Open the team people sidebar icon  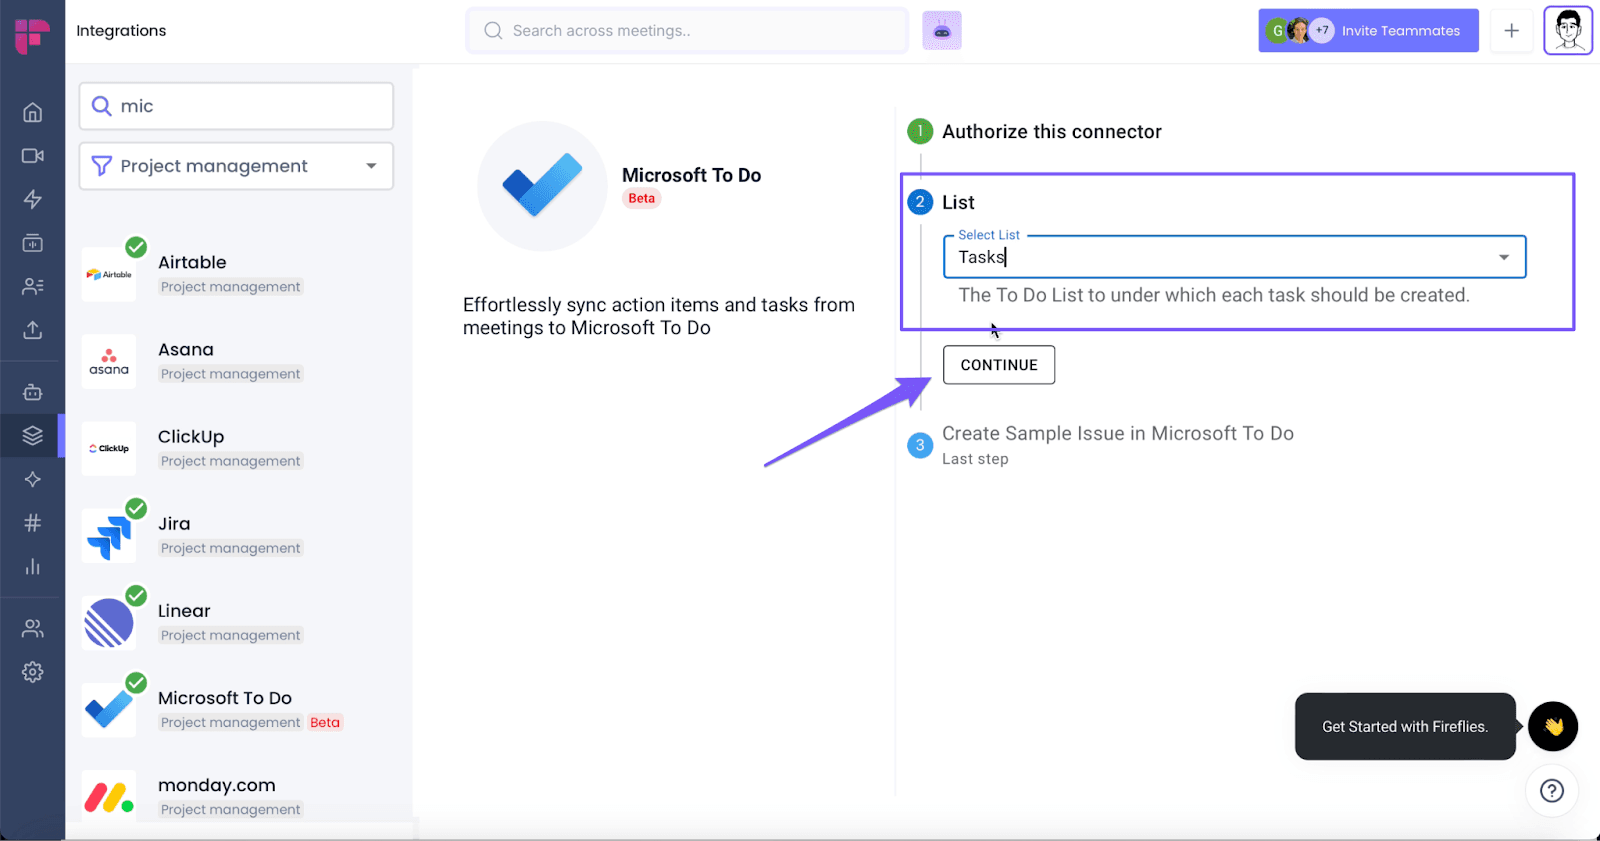click(33, 628)
